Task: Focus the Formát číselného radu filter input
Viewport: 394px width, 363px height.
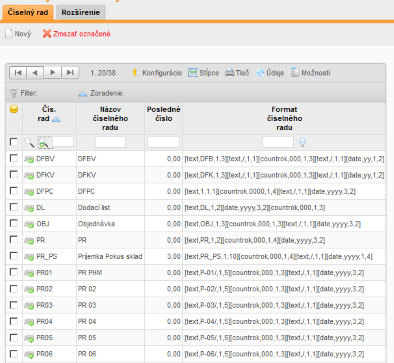Action: pyautogui.click(x=278, y=142)
